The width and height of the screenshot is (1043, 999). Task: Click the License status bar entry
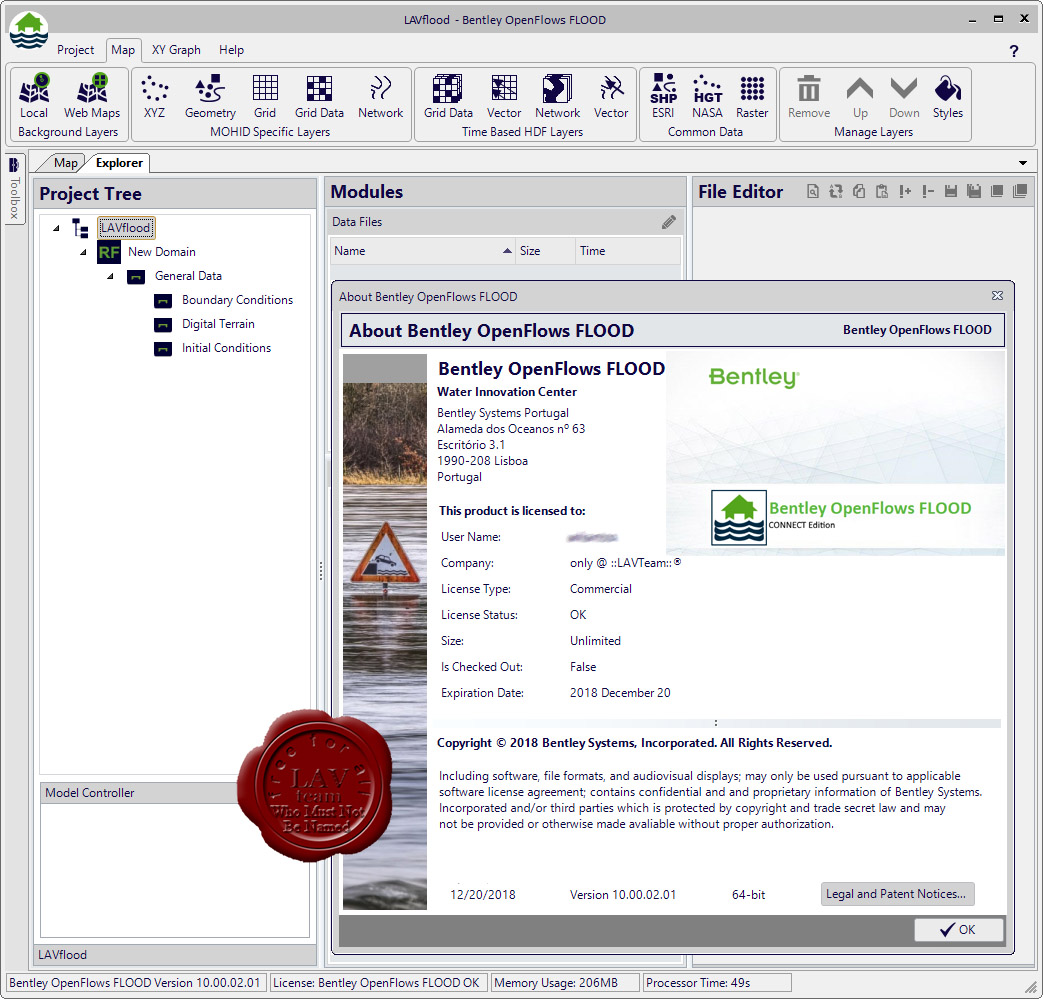pos(376,983)
